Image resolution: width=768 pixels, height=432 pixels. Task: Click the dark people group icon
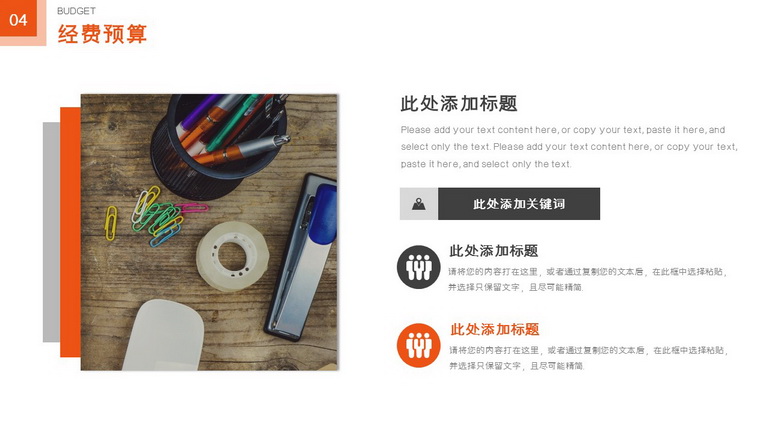click(x=418, y=267)
